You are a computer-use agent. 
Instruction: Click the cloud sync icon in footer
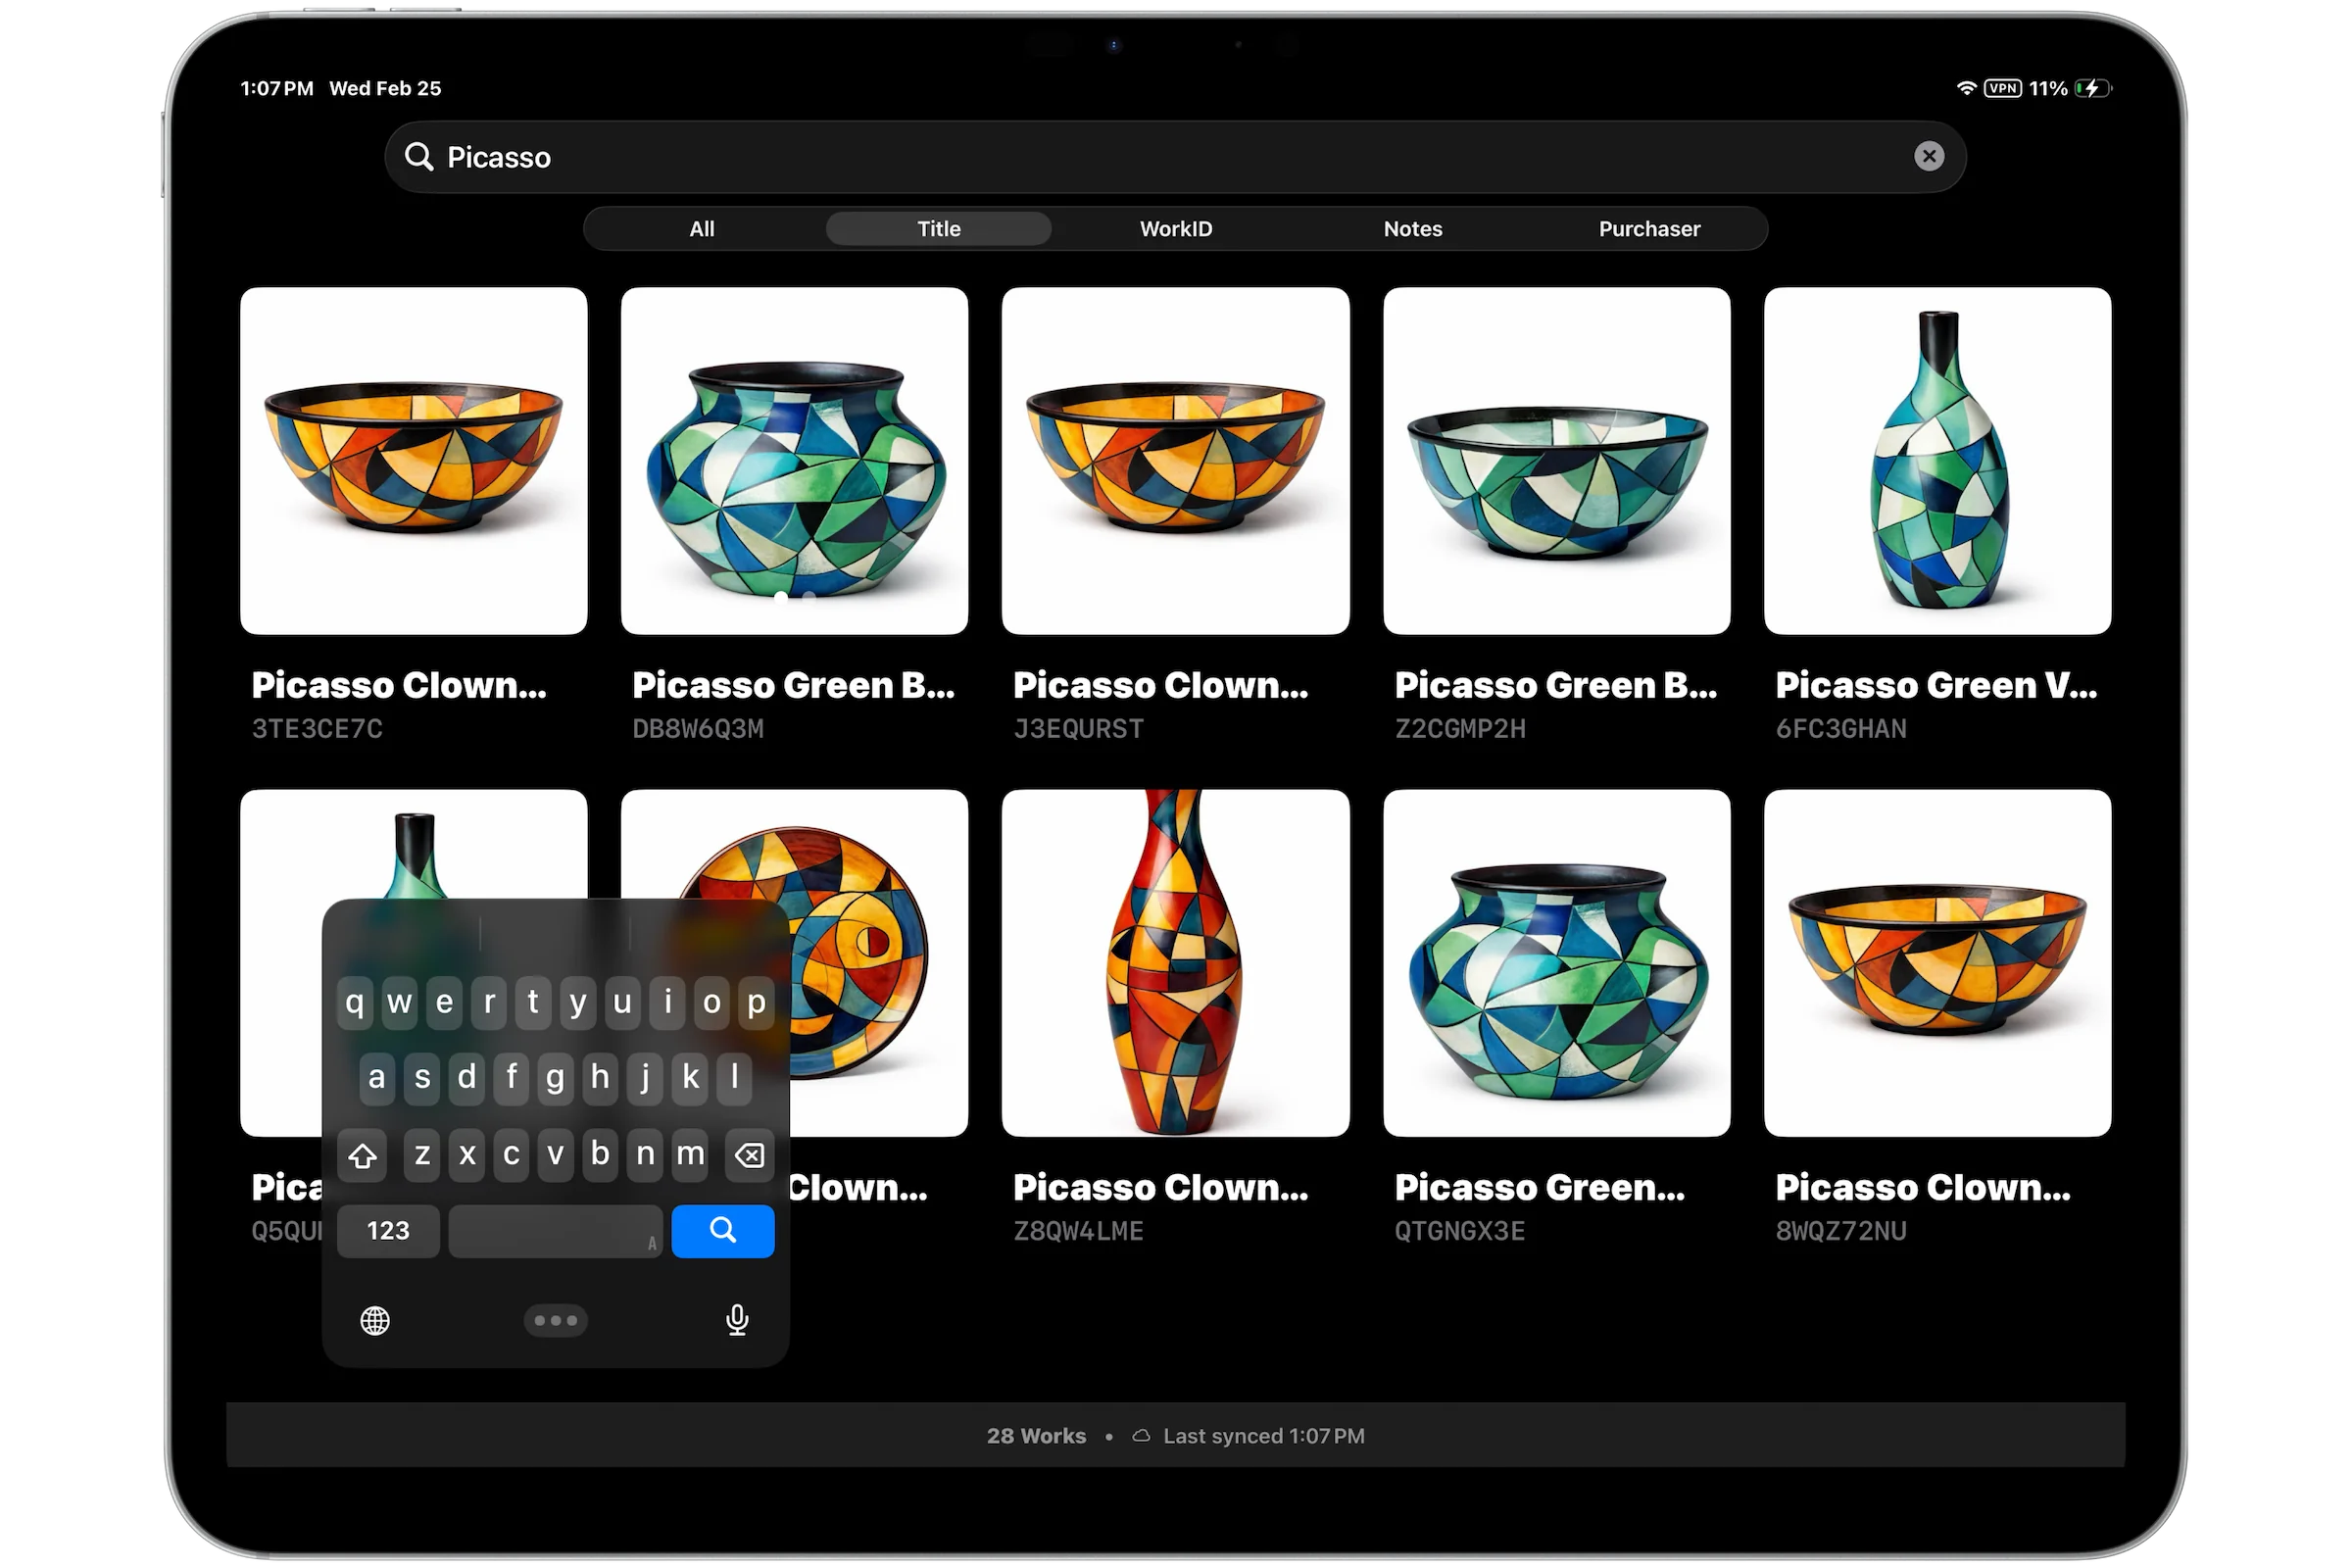pyautogui.click(x=1140, y=1436)
